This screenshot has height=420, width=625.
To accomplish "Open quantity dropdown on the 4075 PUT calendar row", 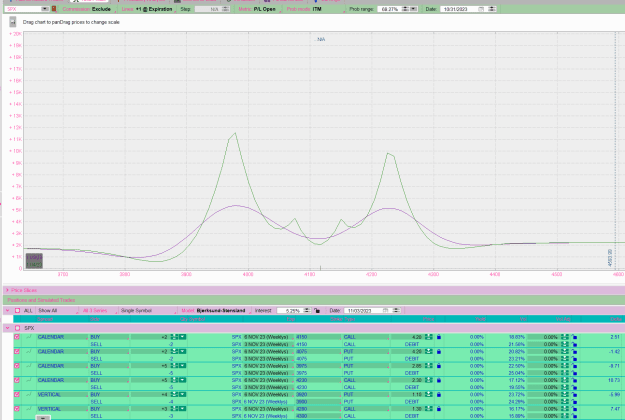I will 182,351.
